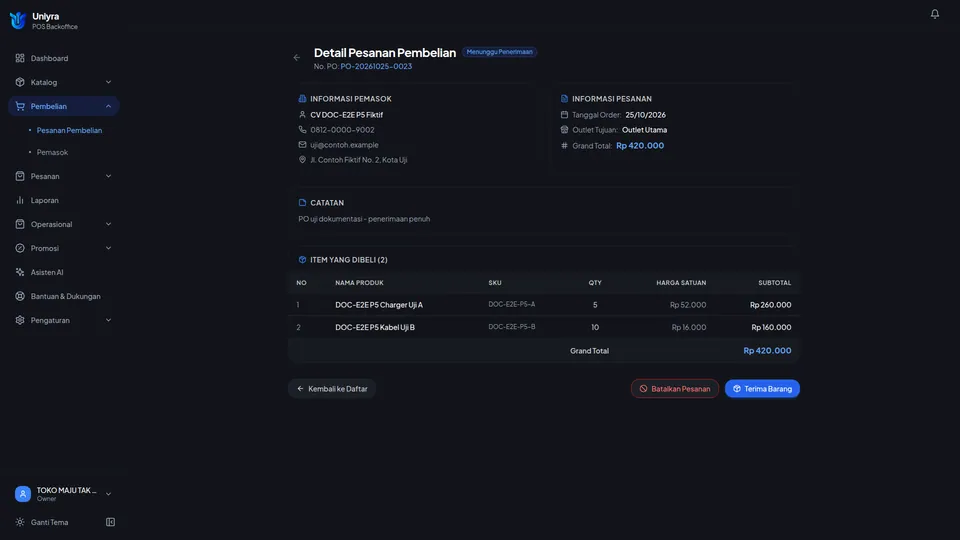Open the Asisten AI menu item
This screenshot has height=540, width=960.
[x=64, y=272]
